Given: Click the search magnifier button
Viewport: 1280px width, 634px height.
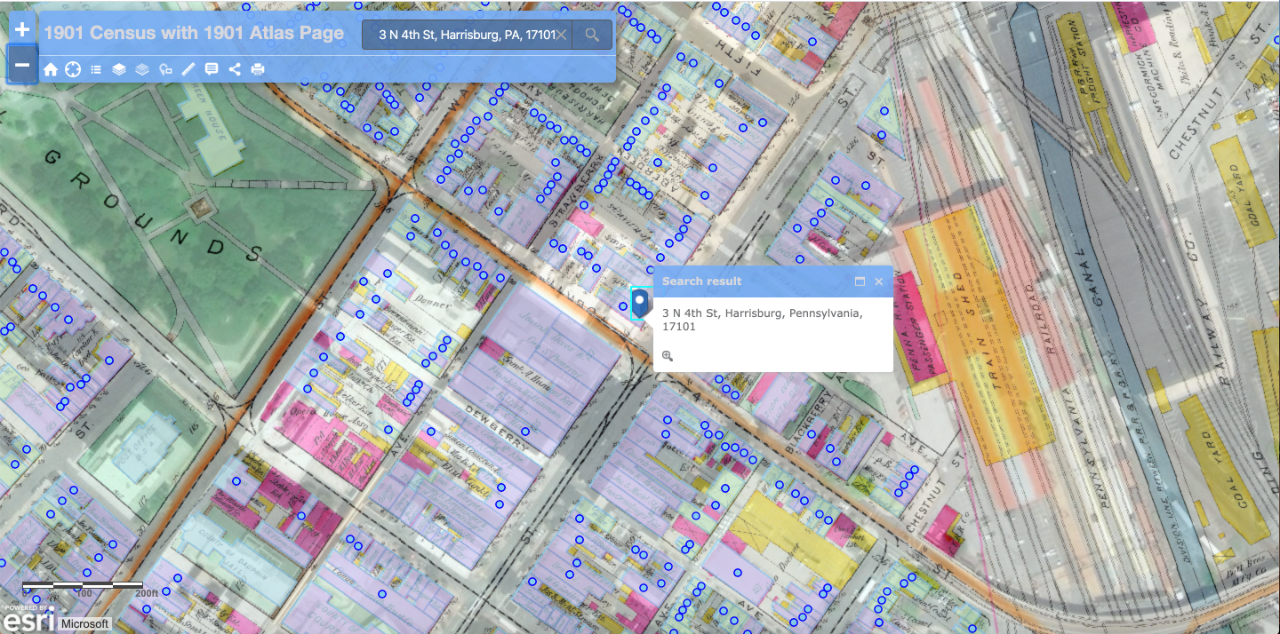Looking at the screenshot, I should point(593,35).
